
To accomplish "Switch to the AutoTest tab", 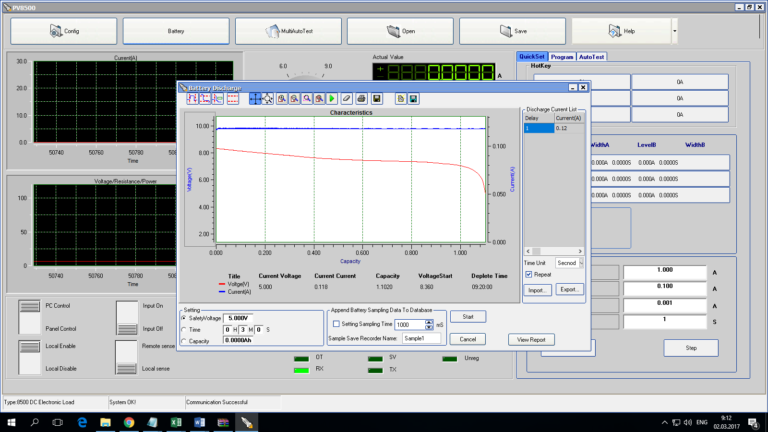I will [591, 57].
